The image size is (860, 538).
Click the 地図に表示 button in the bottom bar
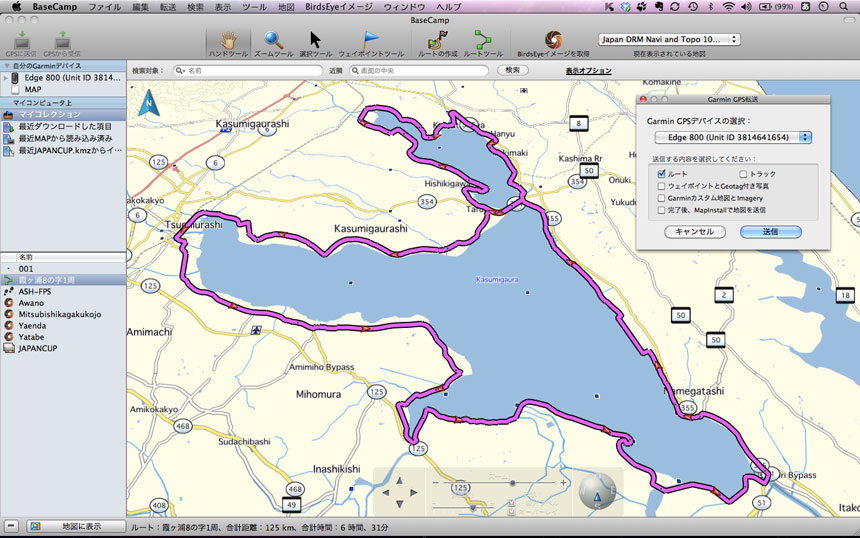[x=76, y=526]
